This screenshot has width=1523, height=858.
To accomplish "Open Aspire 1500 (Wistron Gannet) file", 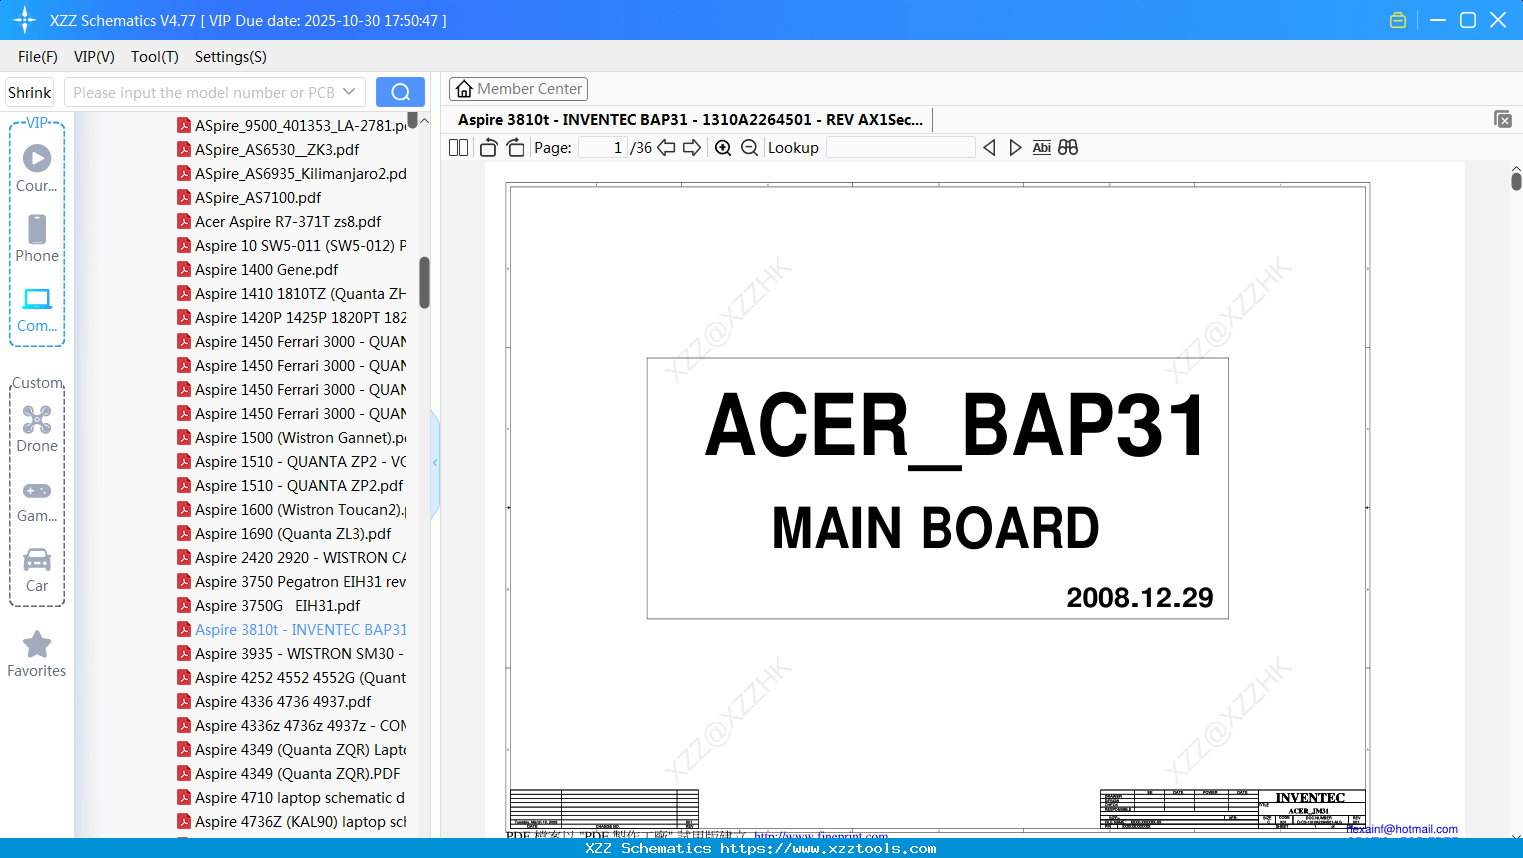I will [292, 438].
